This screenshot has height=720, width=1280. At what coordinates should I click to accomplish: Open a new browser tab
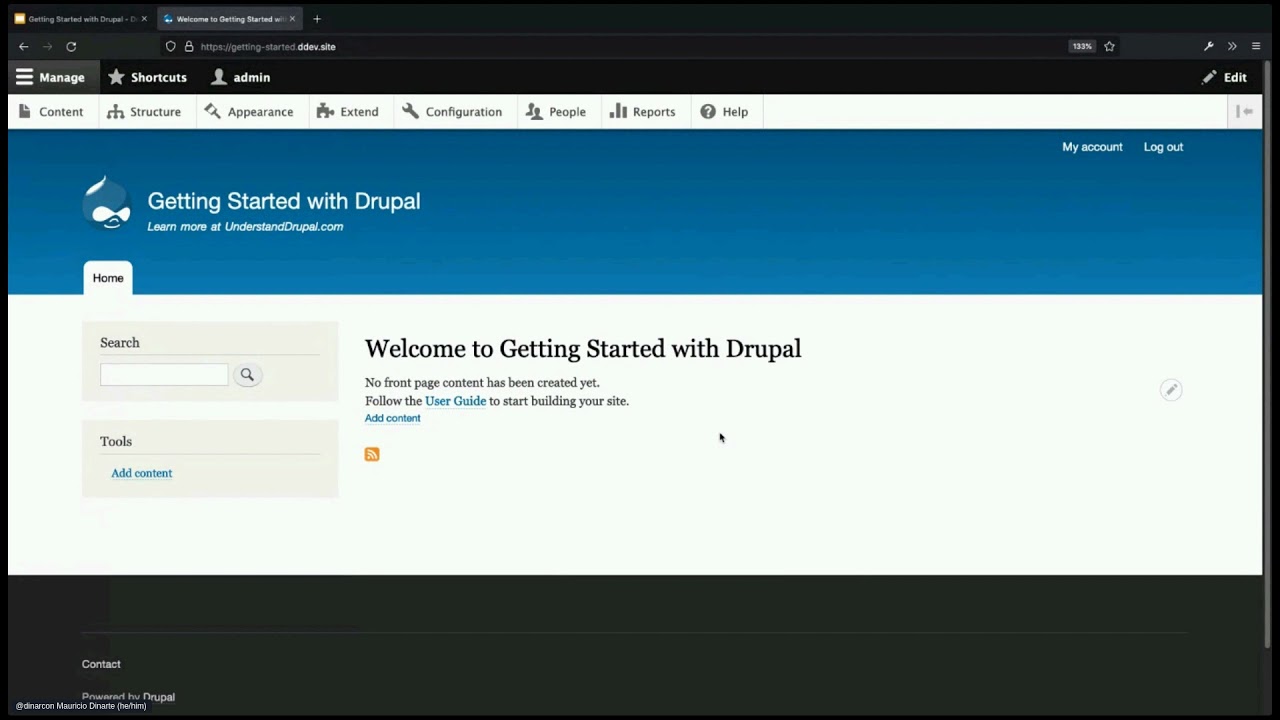[317, 19]
